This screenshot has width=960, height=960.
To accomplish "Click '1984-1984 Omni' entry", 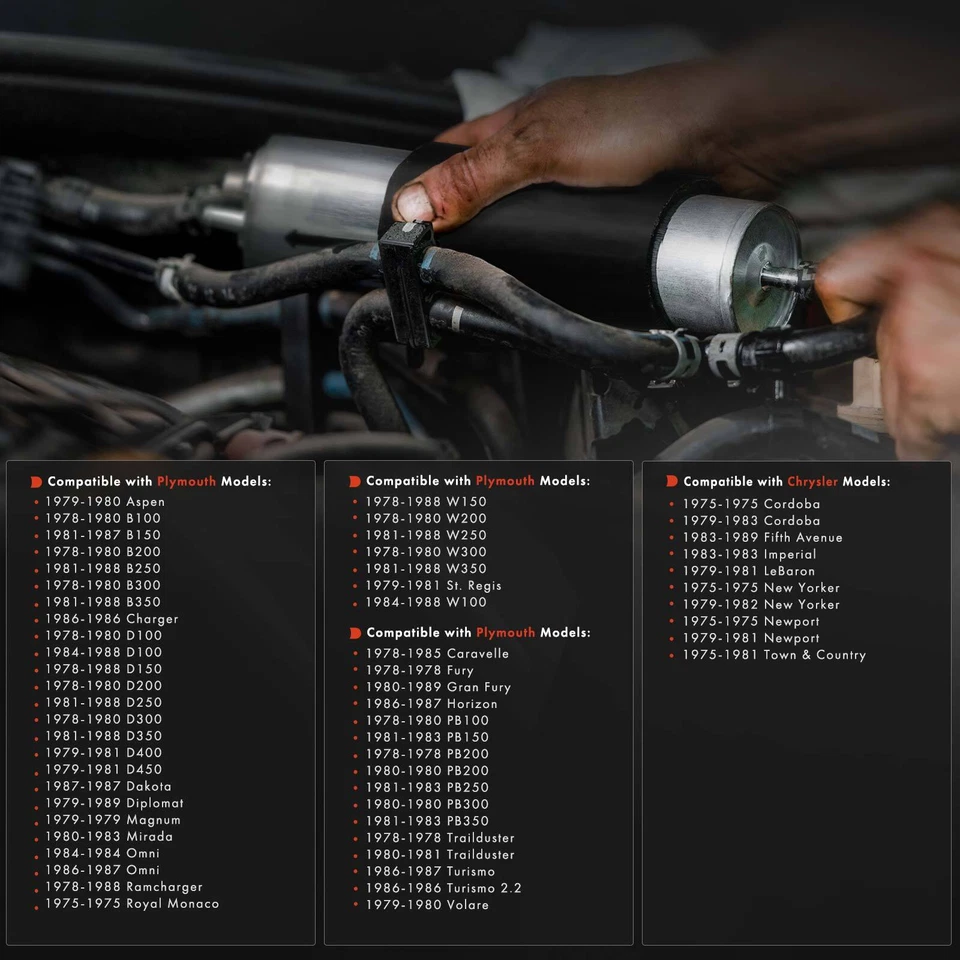I will [102, 853].
